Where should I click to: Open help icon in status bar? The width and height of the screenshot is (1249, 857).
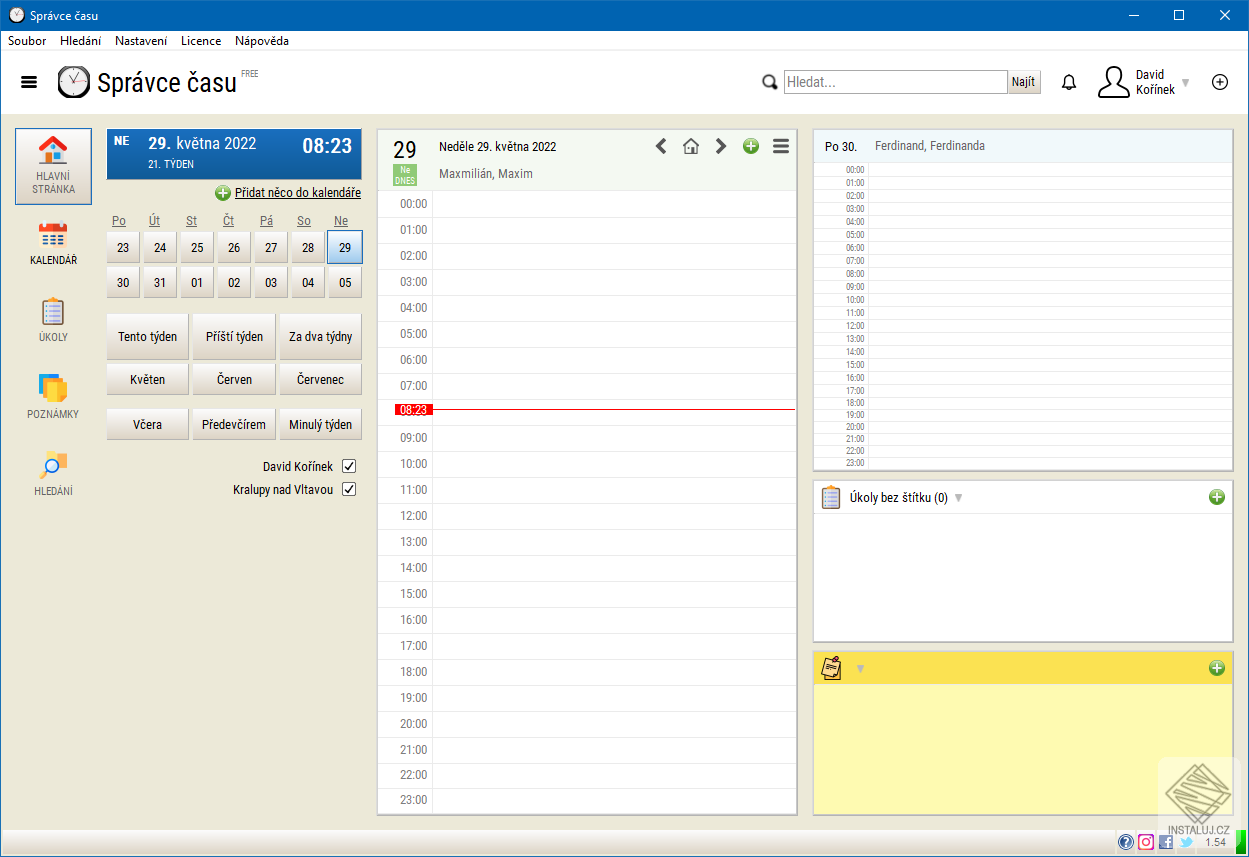coord(1126,842)
